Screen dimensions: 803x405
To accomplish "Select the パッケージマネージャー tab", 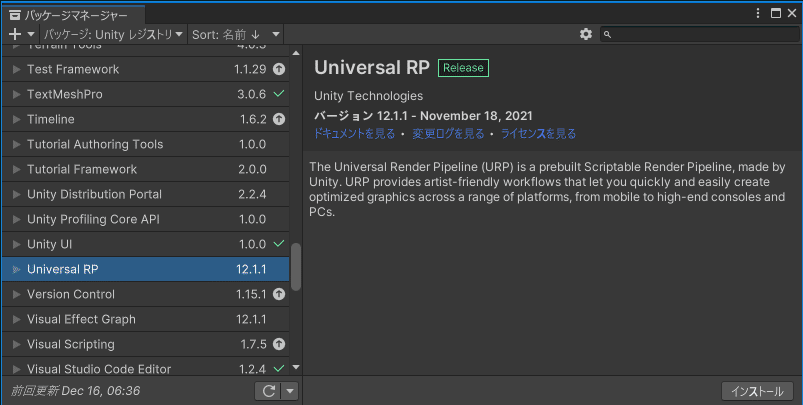I will [x=73, y=15].
